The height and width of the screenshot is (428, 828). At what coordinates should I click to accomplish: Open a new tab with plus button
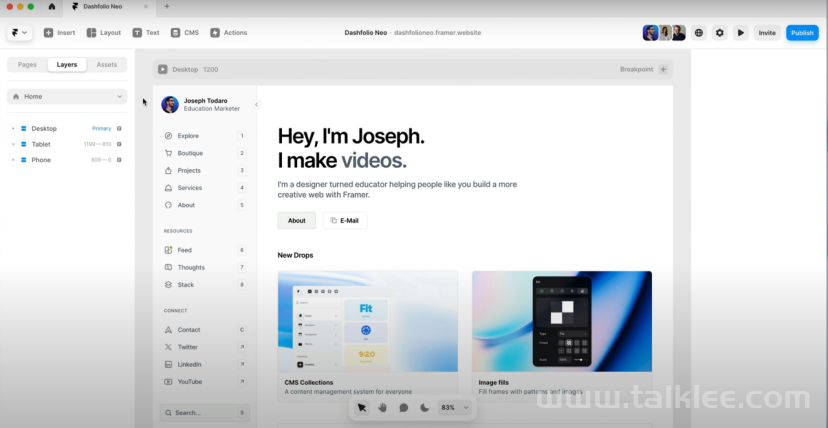coord(167,6)
